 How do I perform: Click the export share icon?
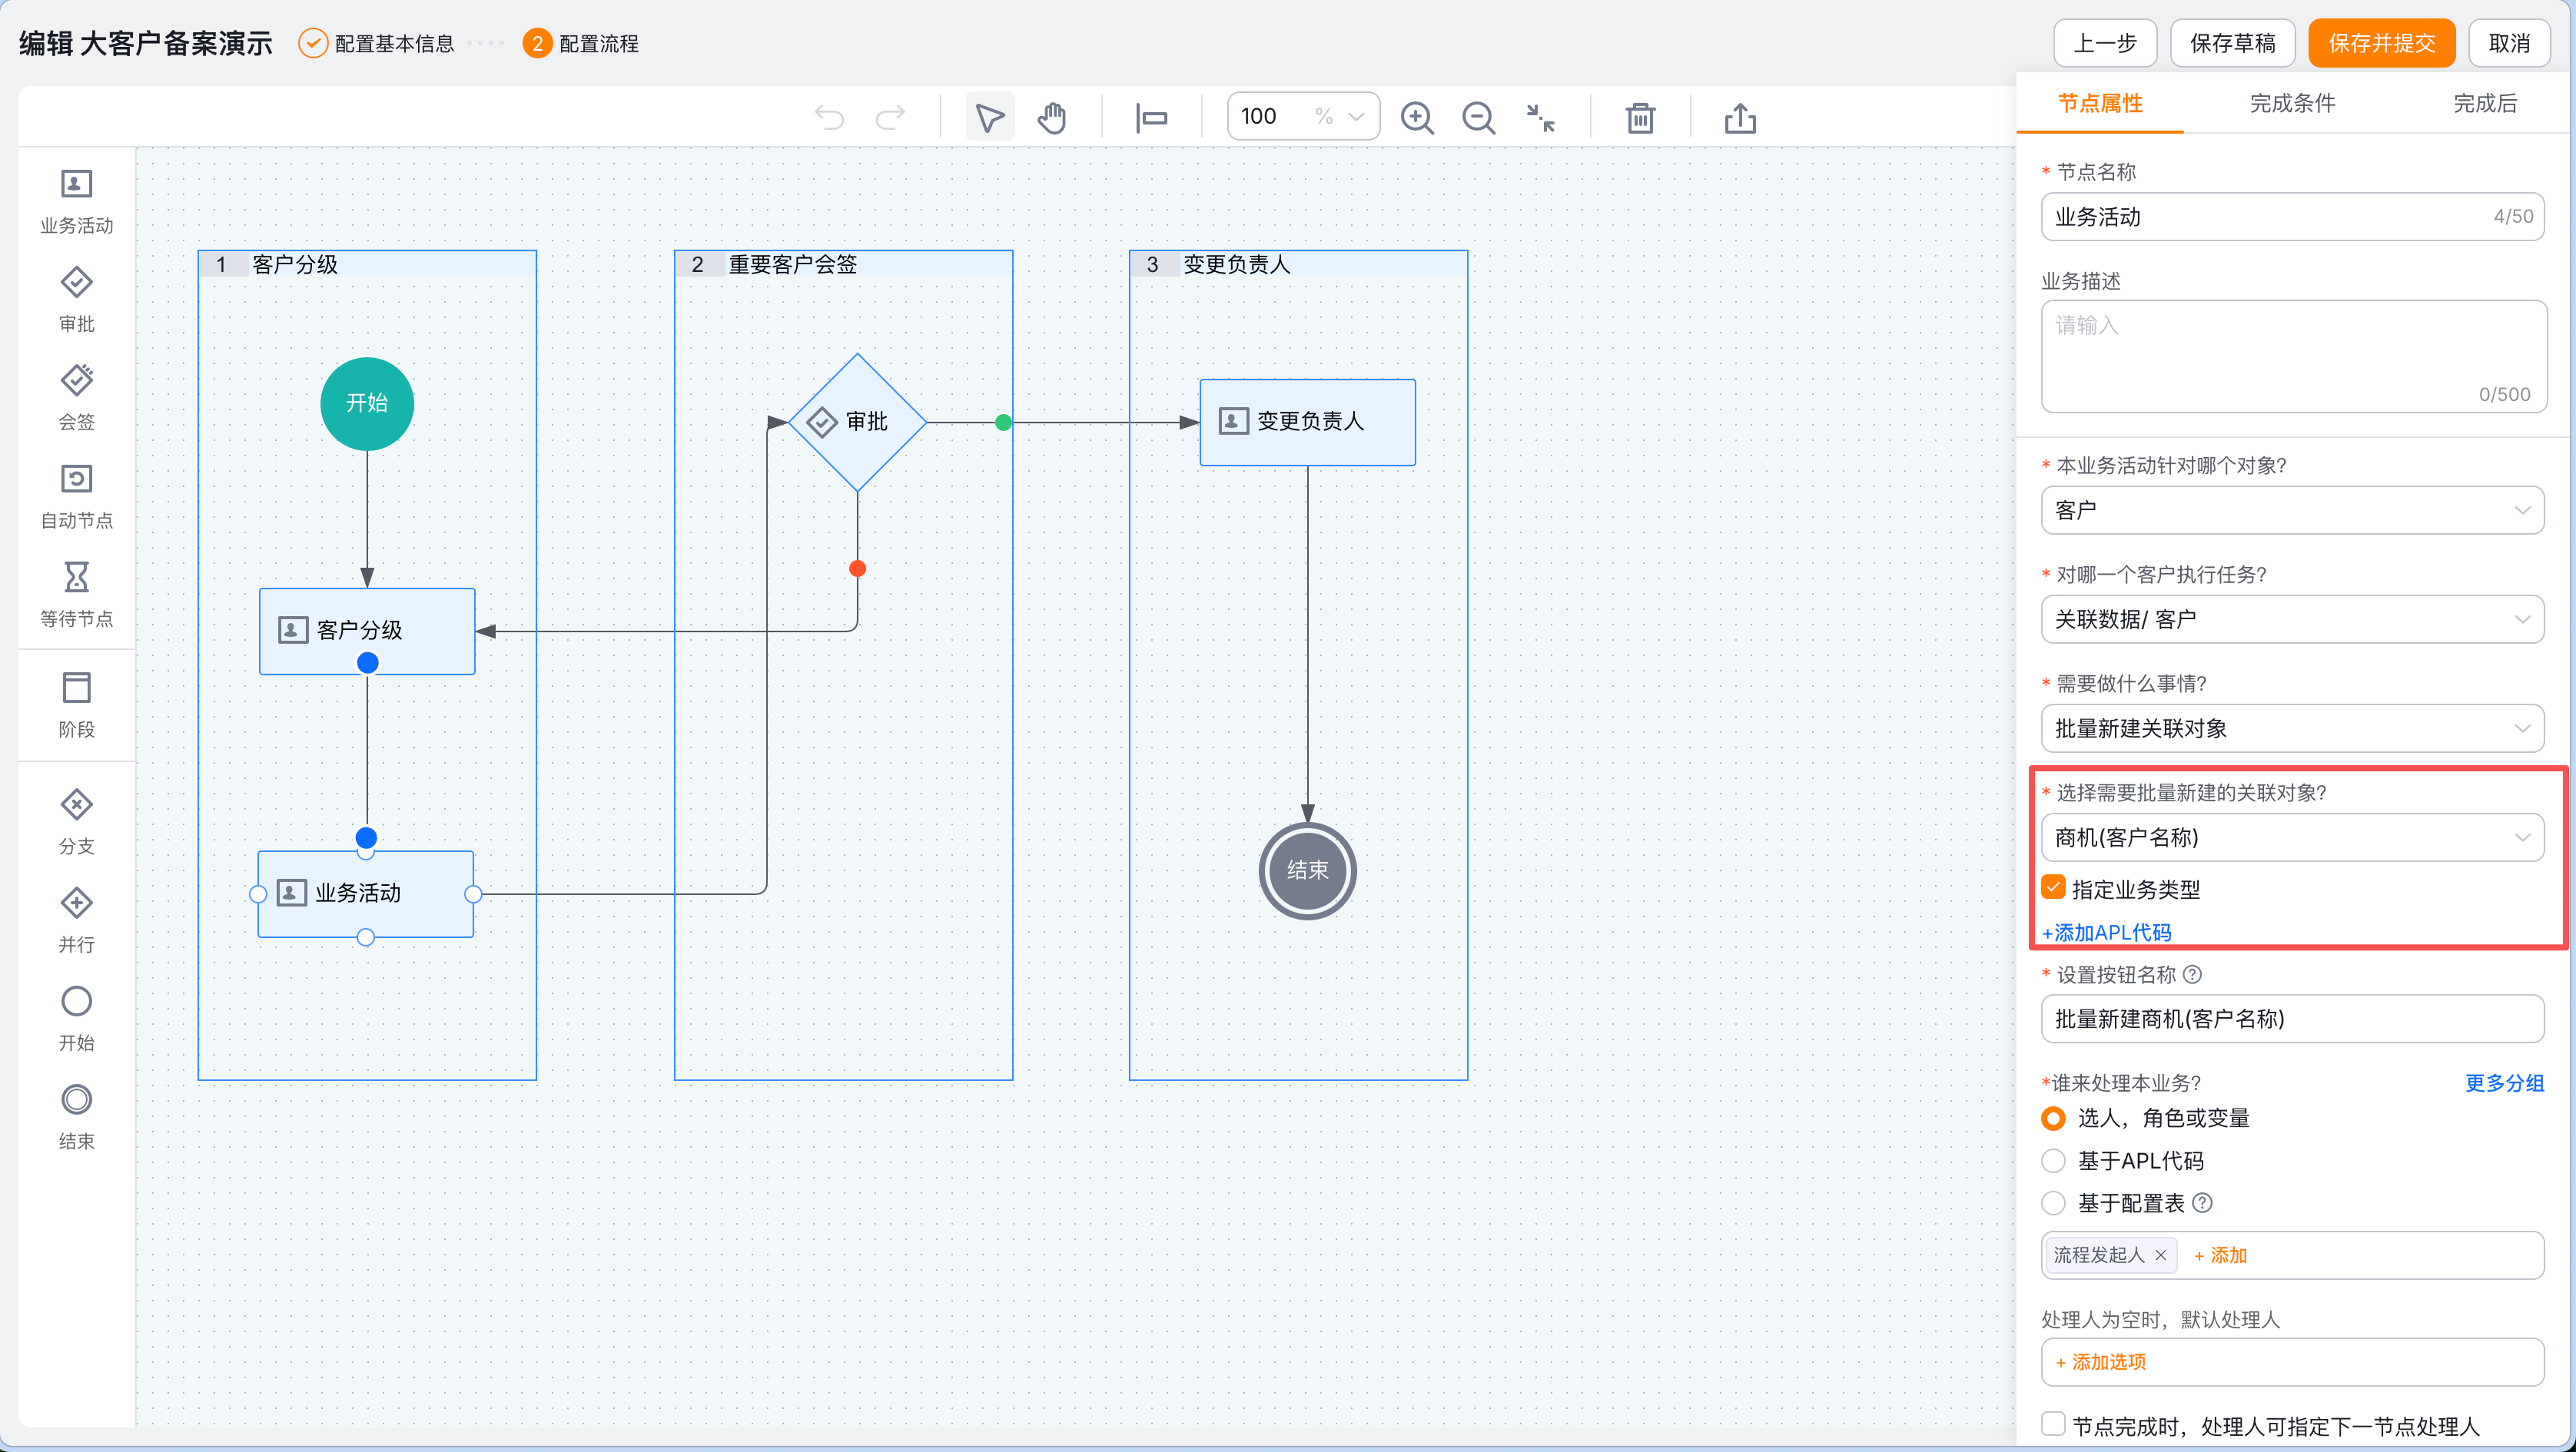(1740, 118)
